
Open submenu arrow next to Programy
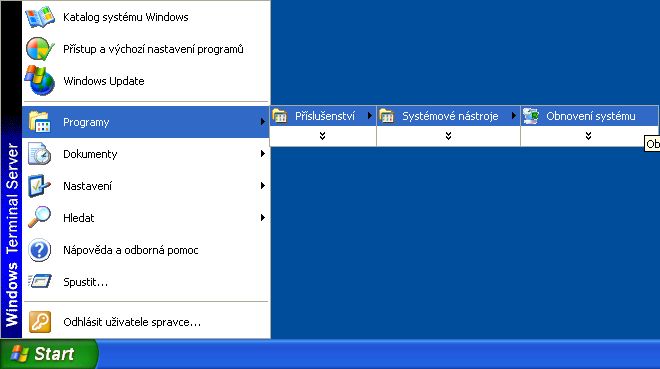pyautogui.click(x=263, y=122)
